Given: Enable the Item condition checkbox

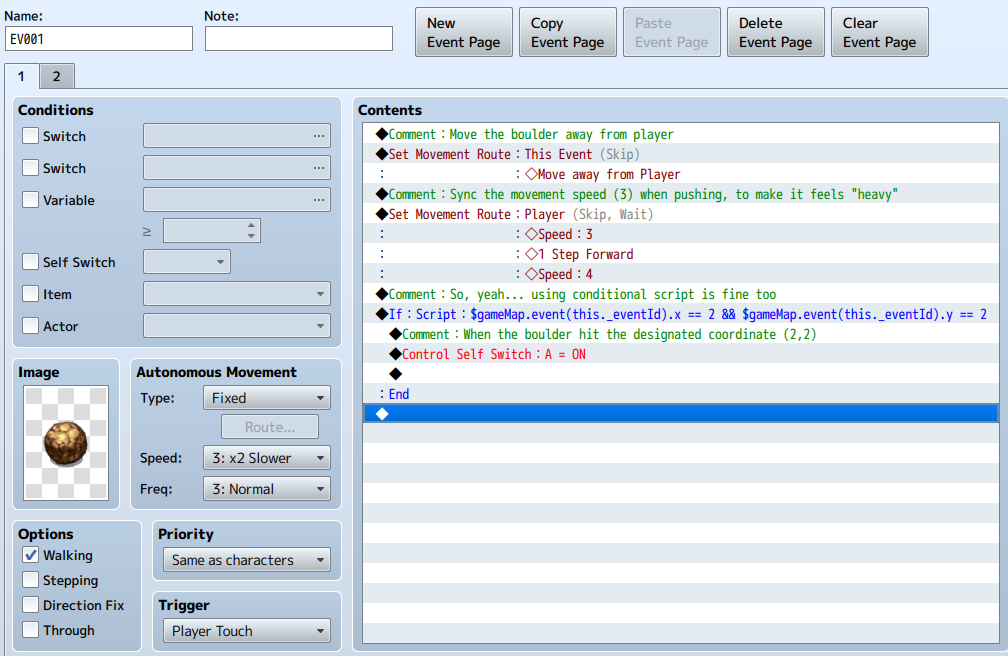Looking at the screenshot, I should point(30,294).
